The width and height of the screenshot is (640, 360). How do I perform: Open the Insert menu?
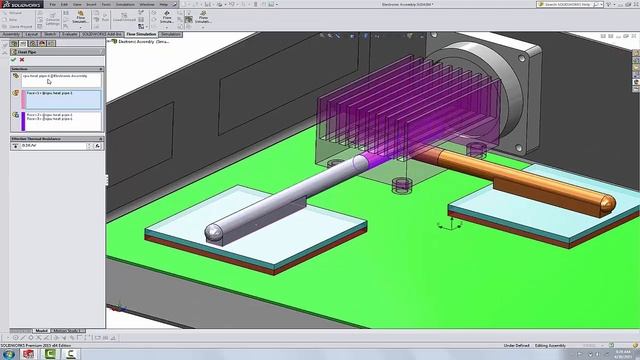click(91, 4)
